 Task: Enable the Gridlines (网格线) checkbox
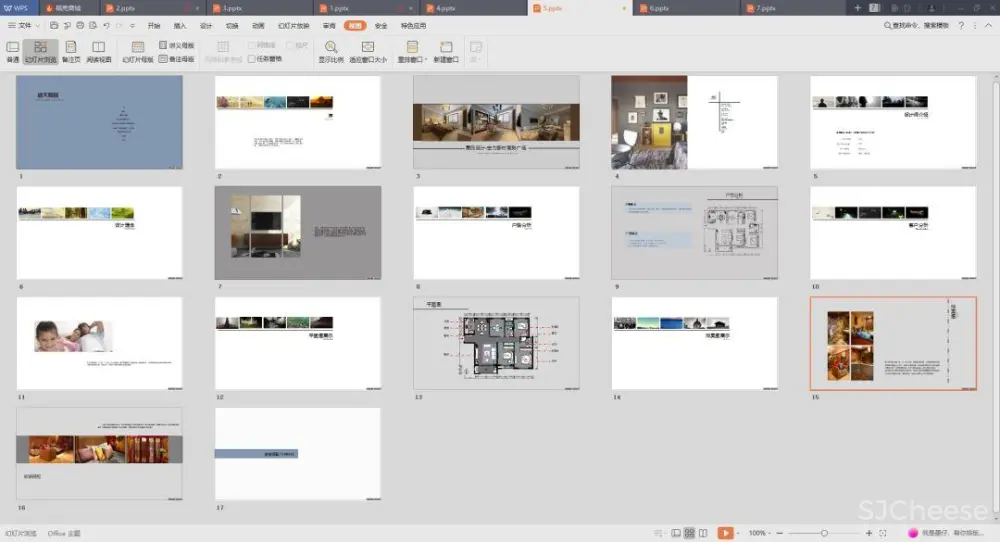pyautogui.click(x=252, y=45)
